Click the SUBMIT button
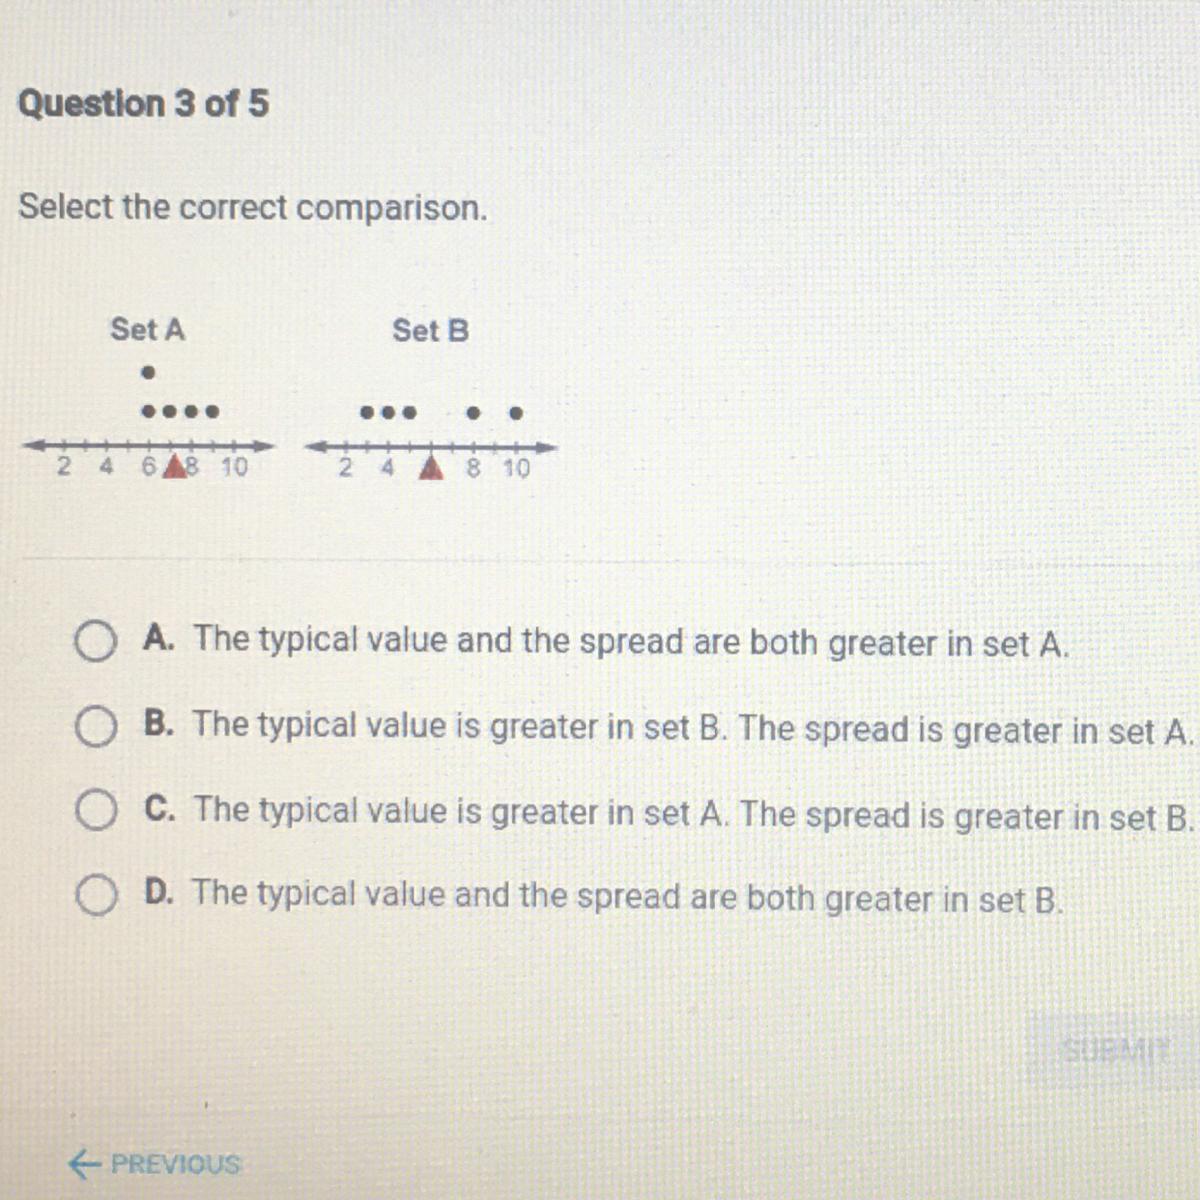The image size is (1200, 1200). click(1113, 1050)
